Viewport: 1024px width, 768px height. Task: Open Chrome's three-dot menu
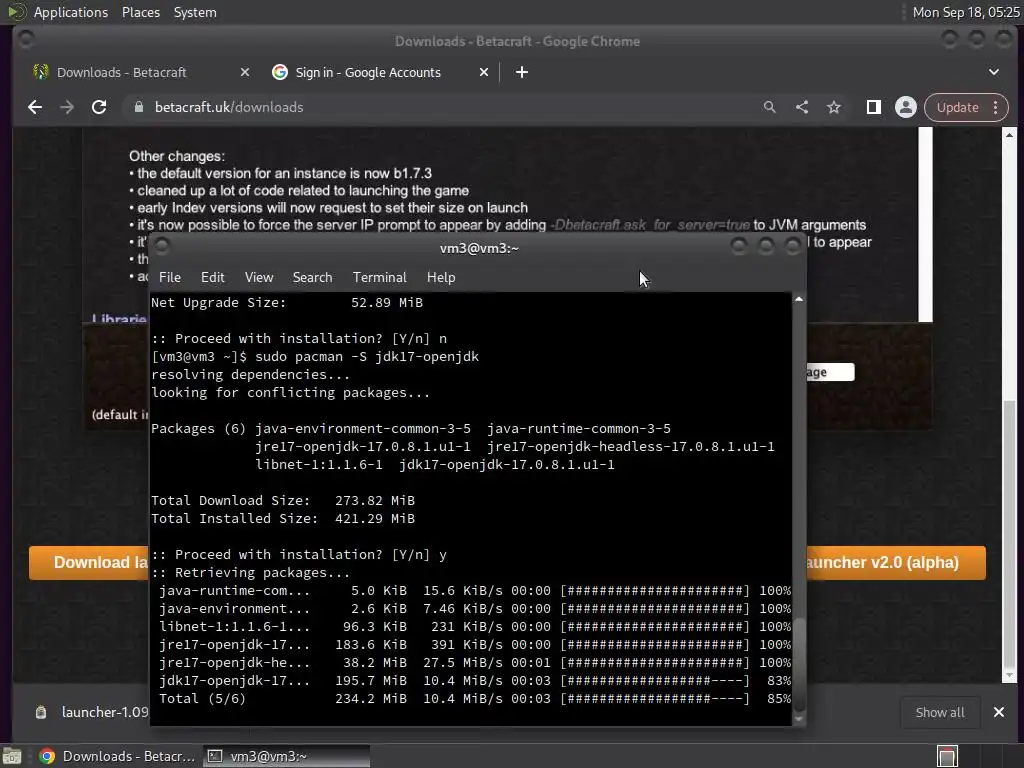pyautogui.click(x=996, y=107)
